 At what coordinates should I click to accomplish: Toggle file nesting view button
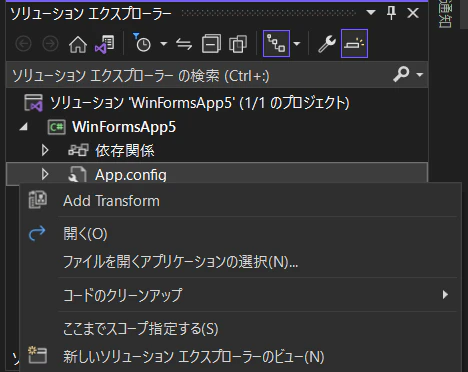[276, 44]
